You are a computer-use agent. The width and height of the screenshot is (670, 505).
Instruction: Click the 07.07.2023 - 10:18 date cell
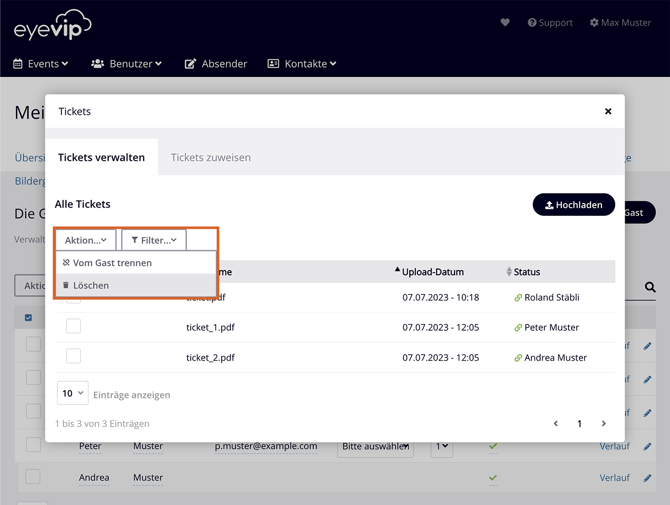pos(441,297)
